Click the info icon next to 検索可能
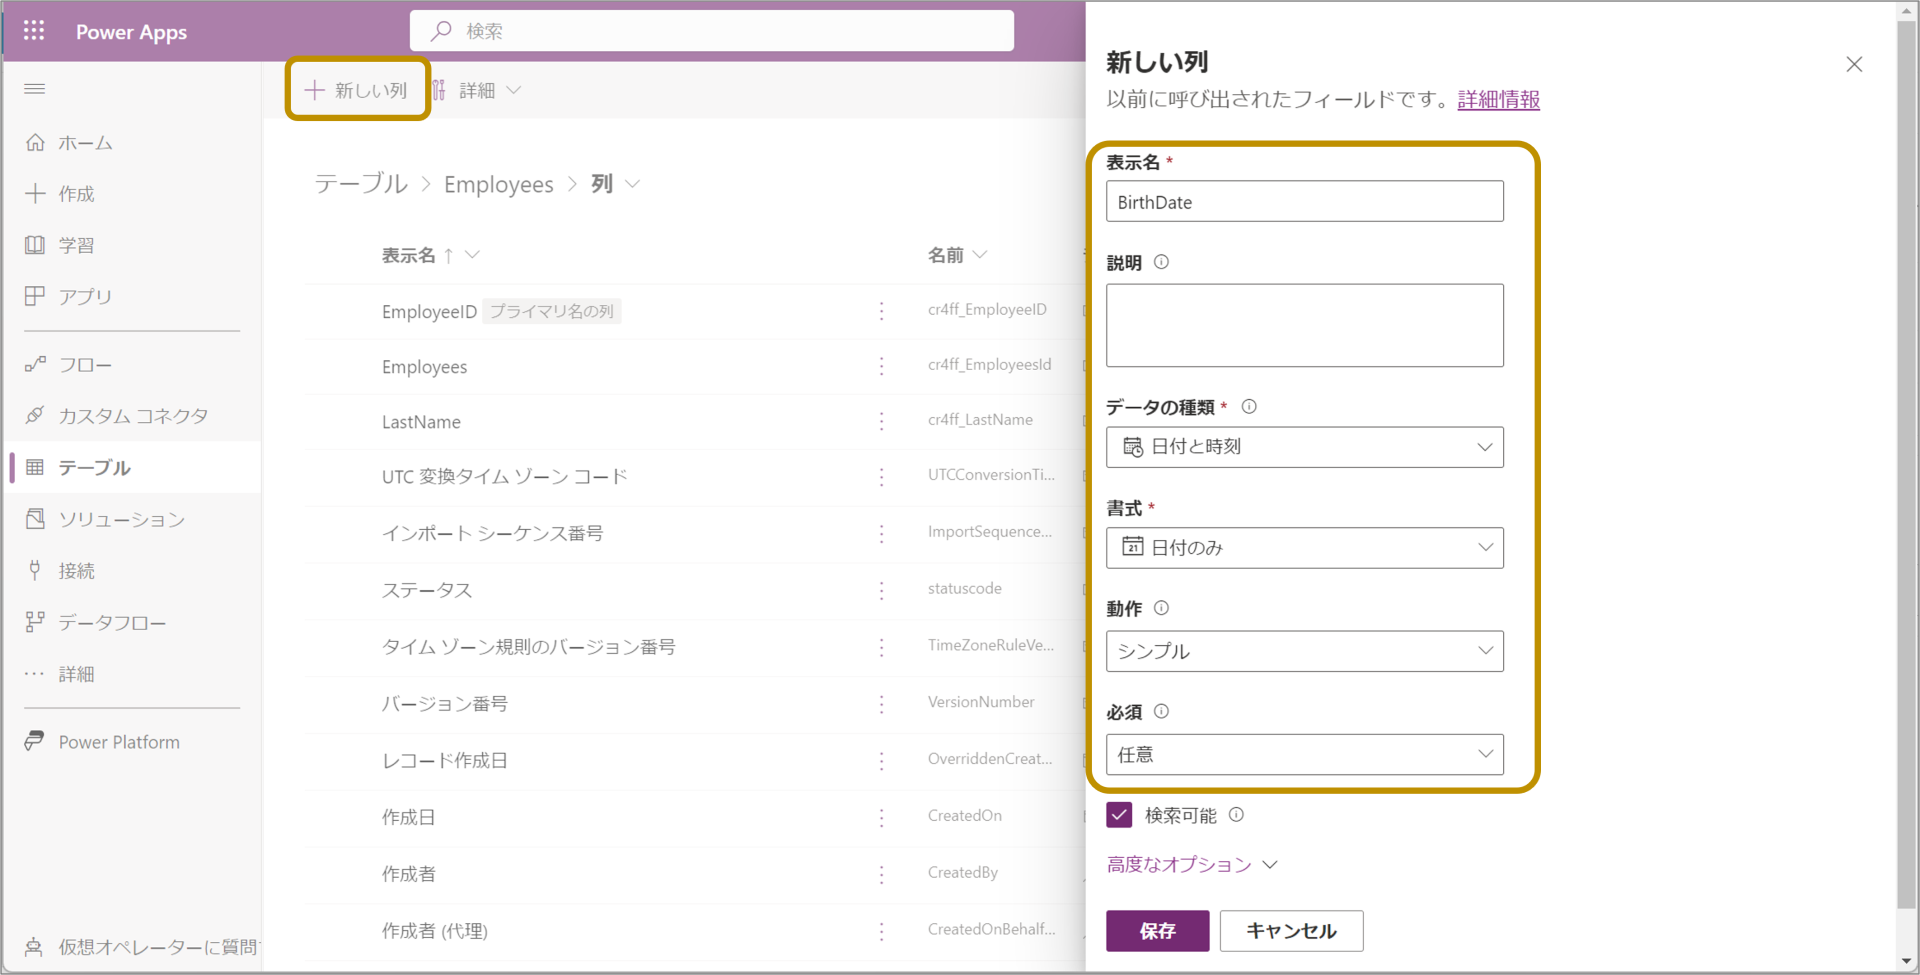The width and height of the screenshot is (1920, 975). coord(1236,814)
